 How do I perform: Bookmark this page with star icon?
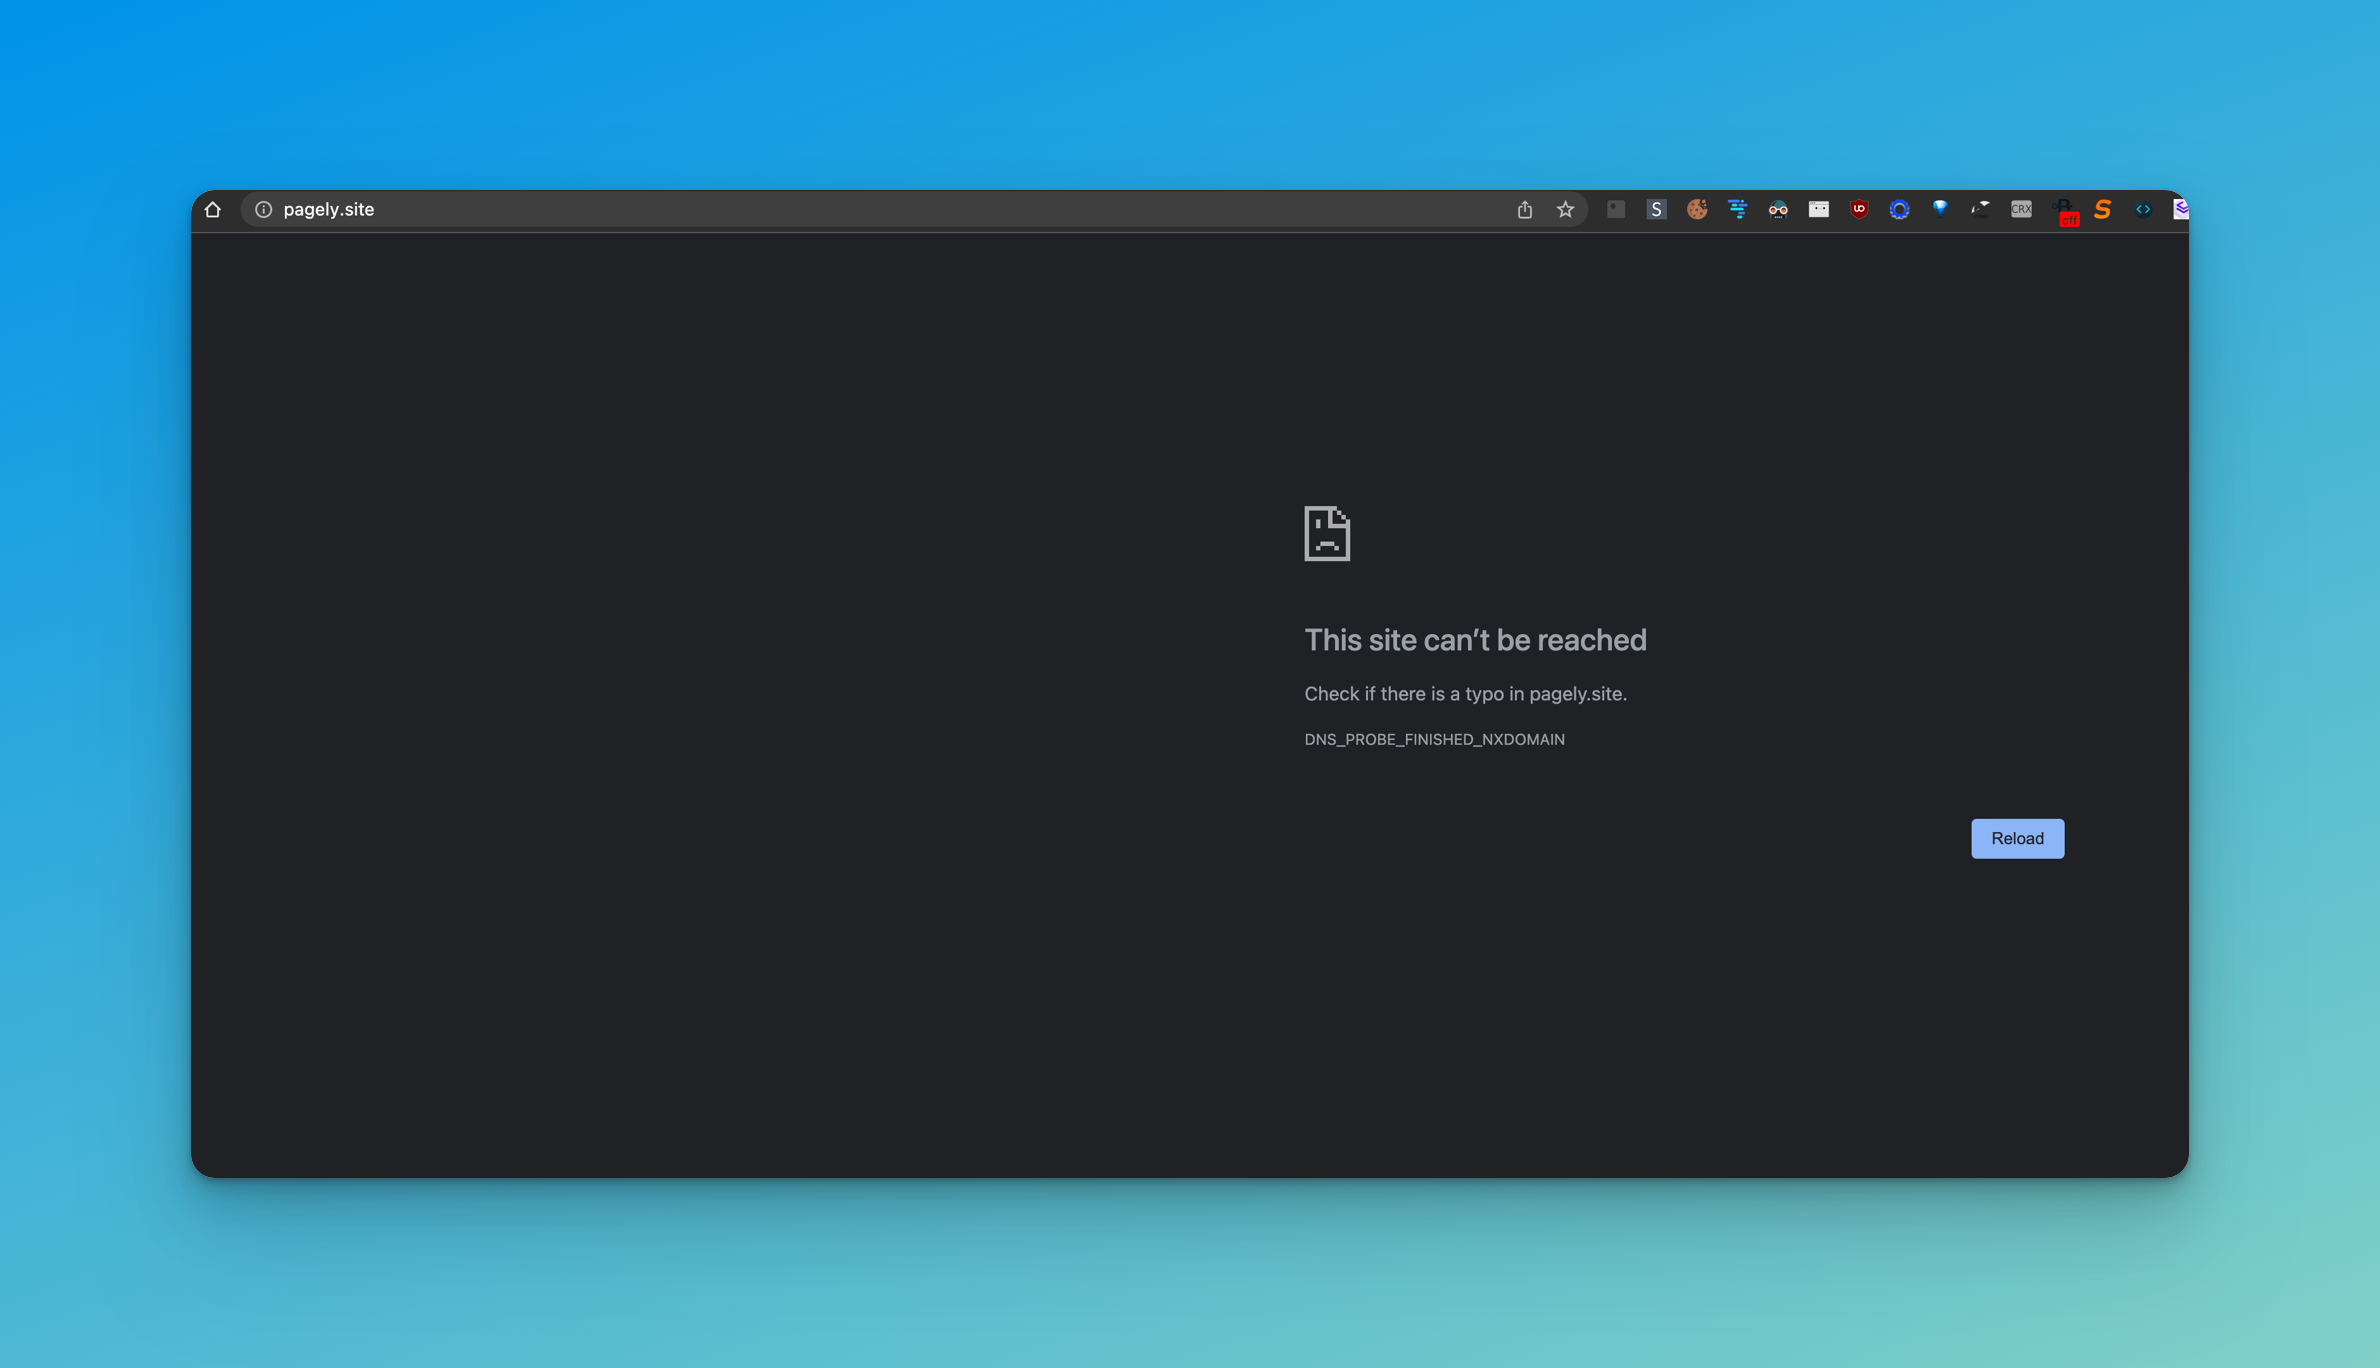tap(1565, 209)
